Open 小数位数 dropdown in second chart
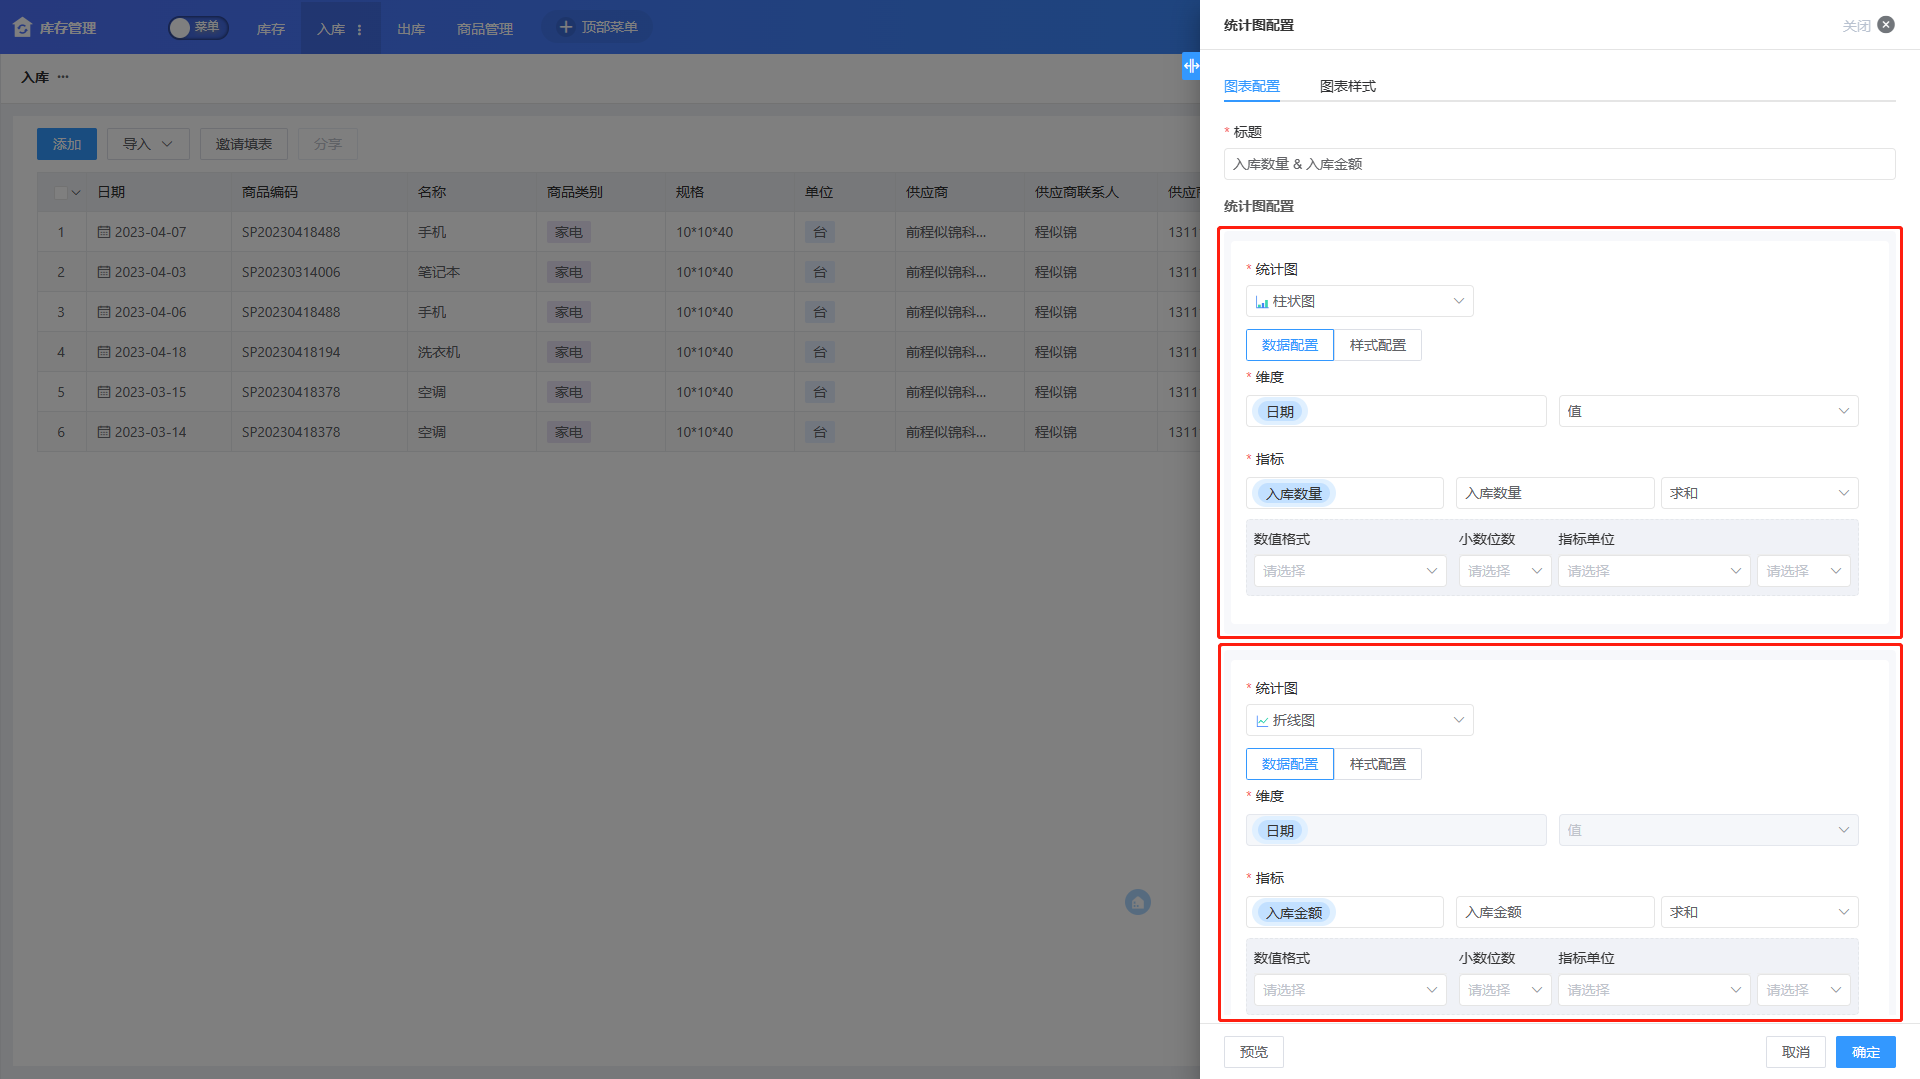This screenshot has width=1920, height=1079. (x=1505, y=990)
